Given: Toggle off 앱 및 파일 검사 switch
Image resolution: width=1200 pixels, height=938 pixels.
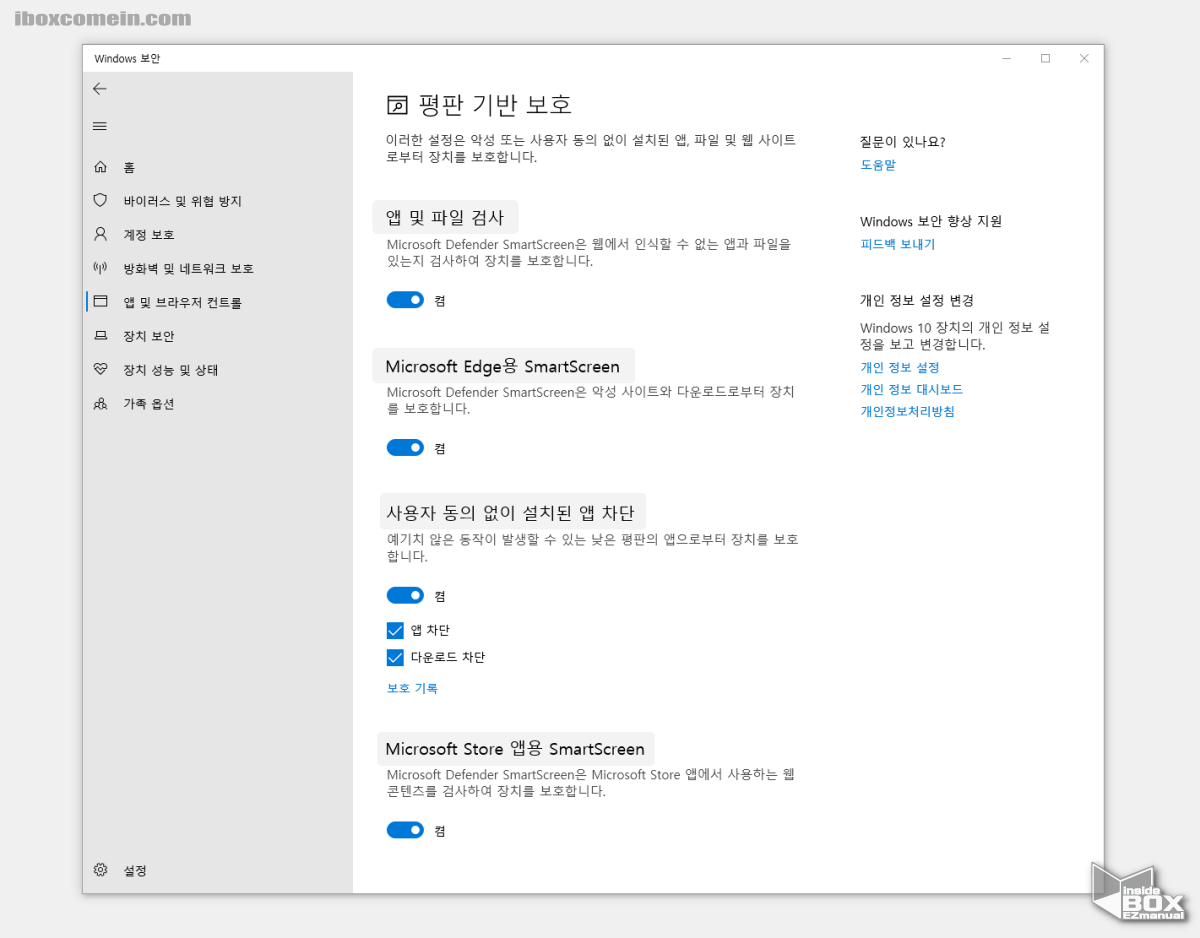Looking at the screenshot, I should coord(406,300).
